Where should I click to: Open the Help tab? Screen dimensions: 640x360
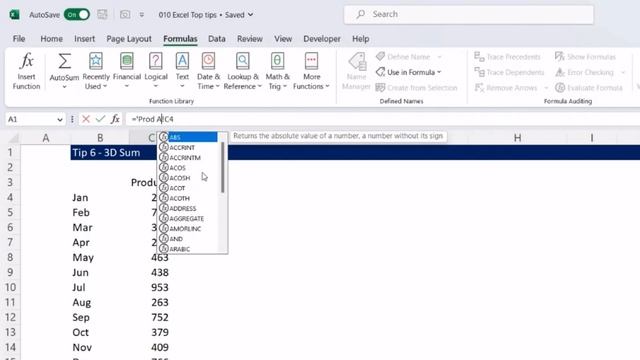pyautogui.click(x=360, y=39)
